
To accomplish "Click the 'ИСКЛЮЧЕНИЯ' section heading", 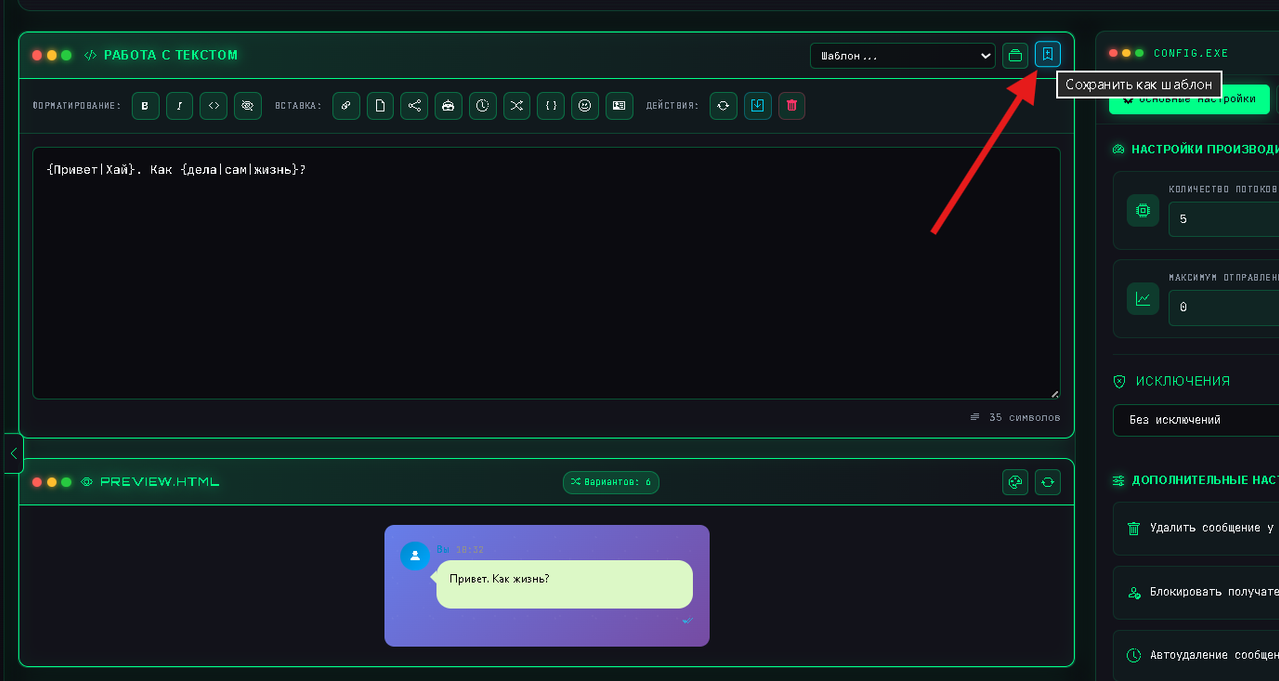I will pos(1183,381).
